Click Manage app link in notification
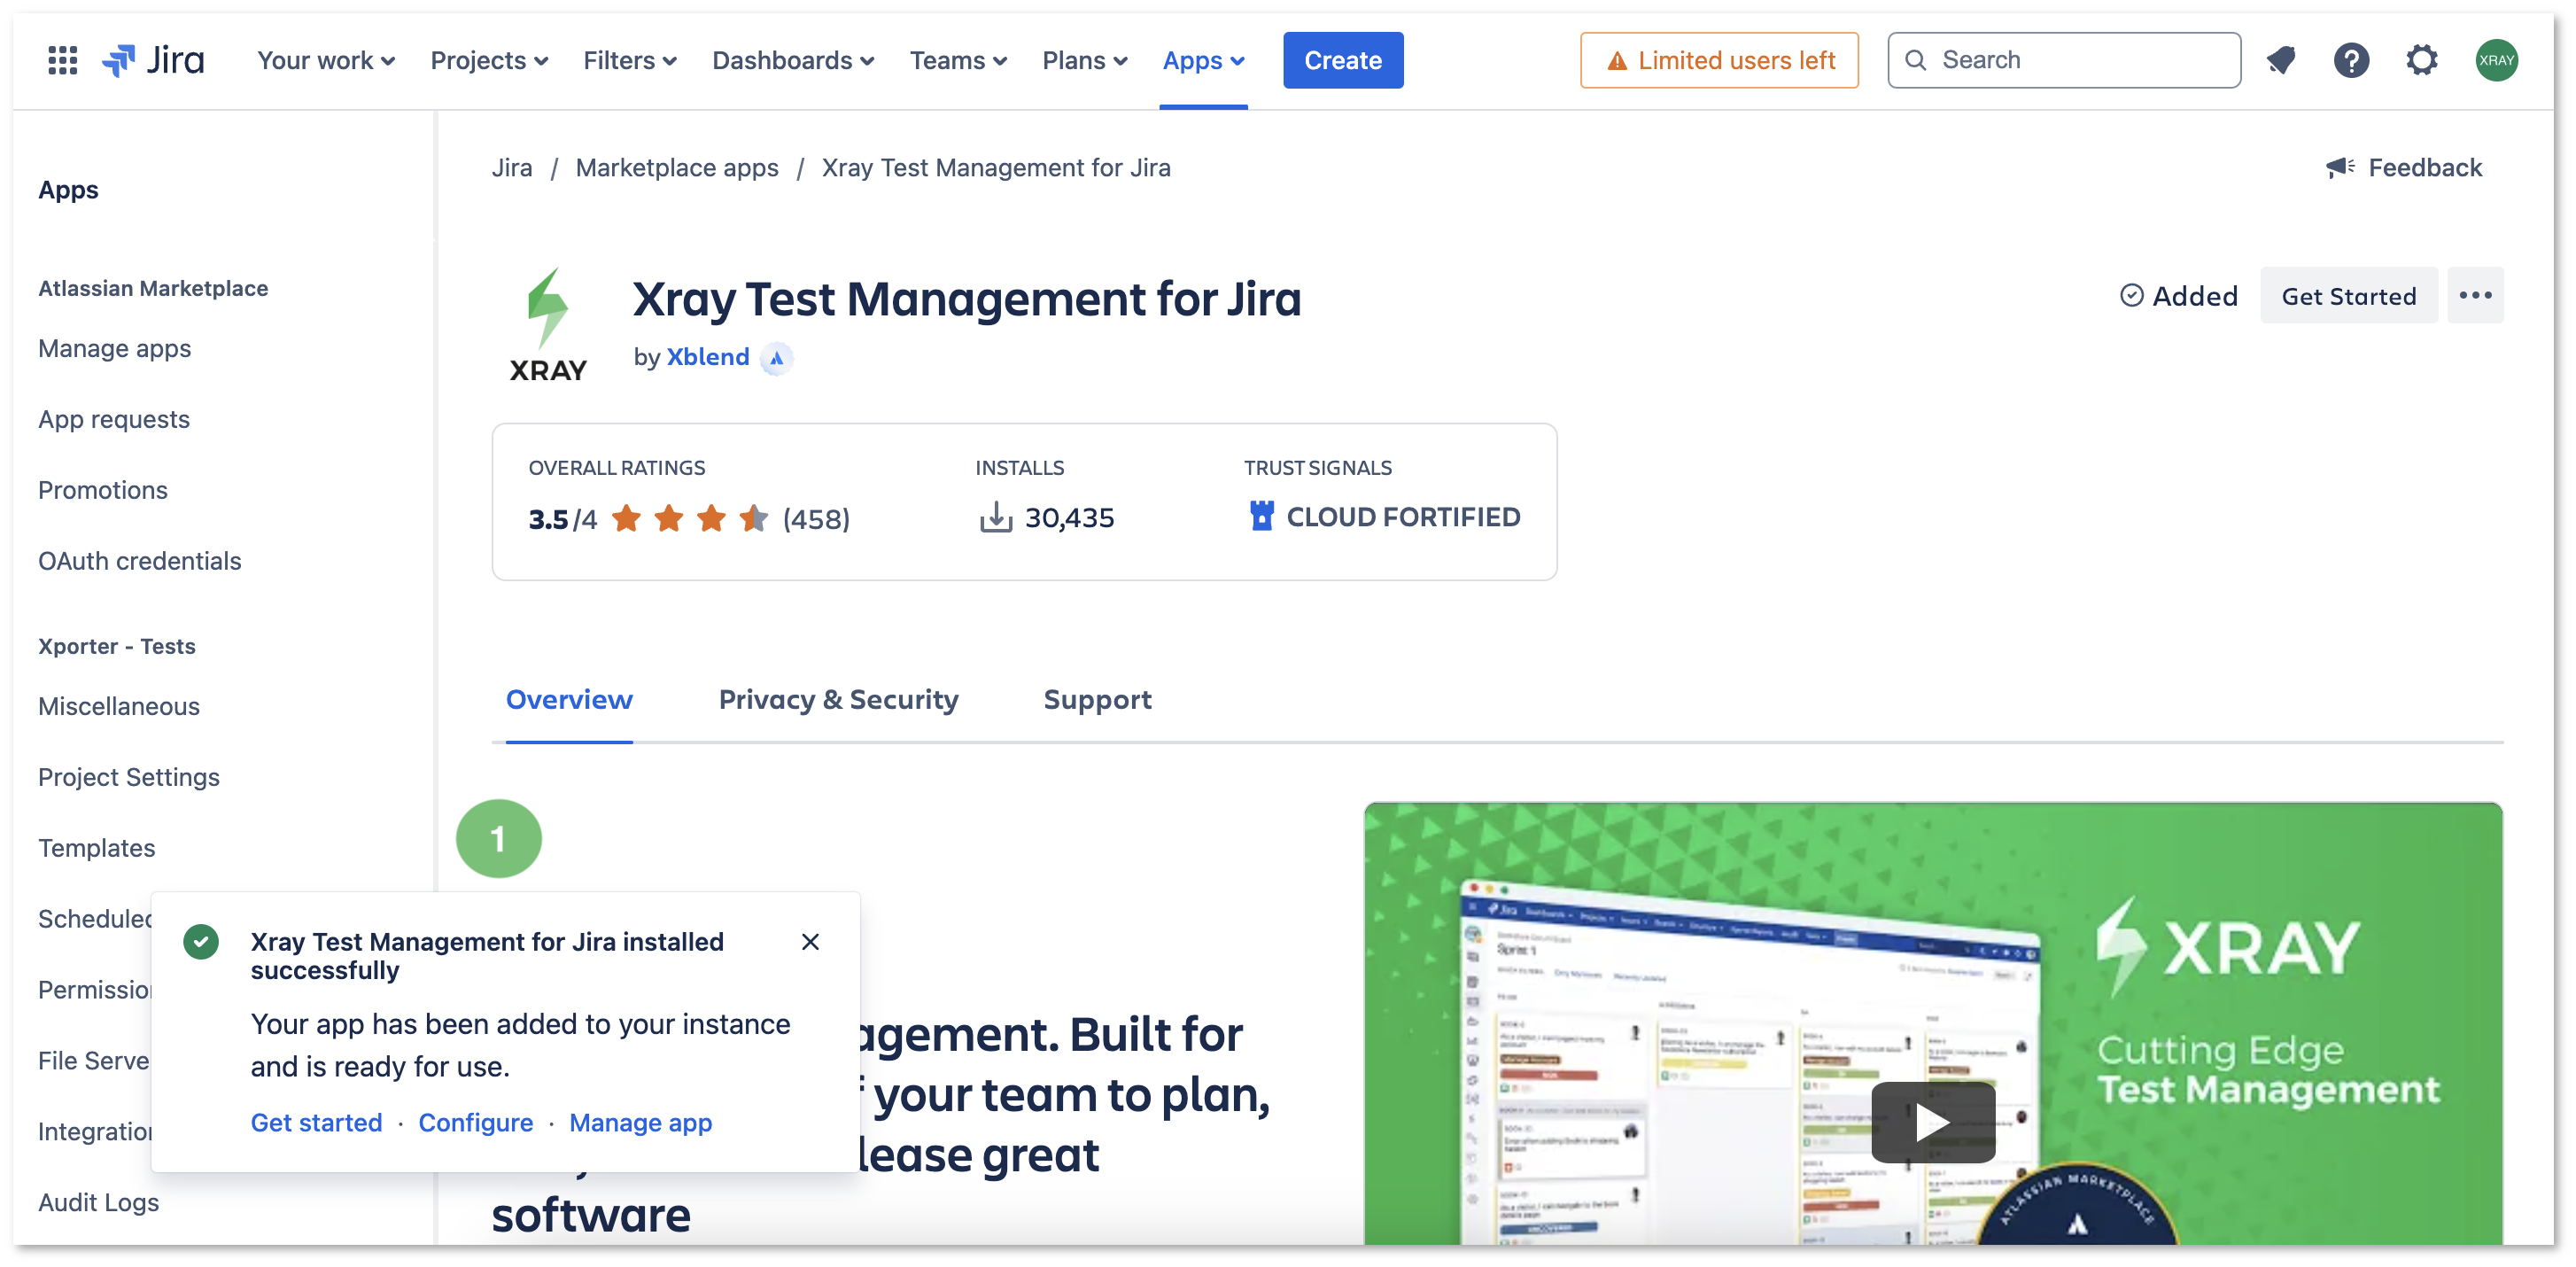Image resolution: width=2576 pixels, height=1267 pixels. click(x=640, y=1123)
